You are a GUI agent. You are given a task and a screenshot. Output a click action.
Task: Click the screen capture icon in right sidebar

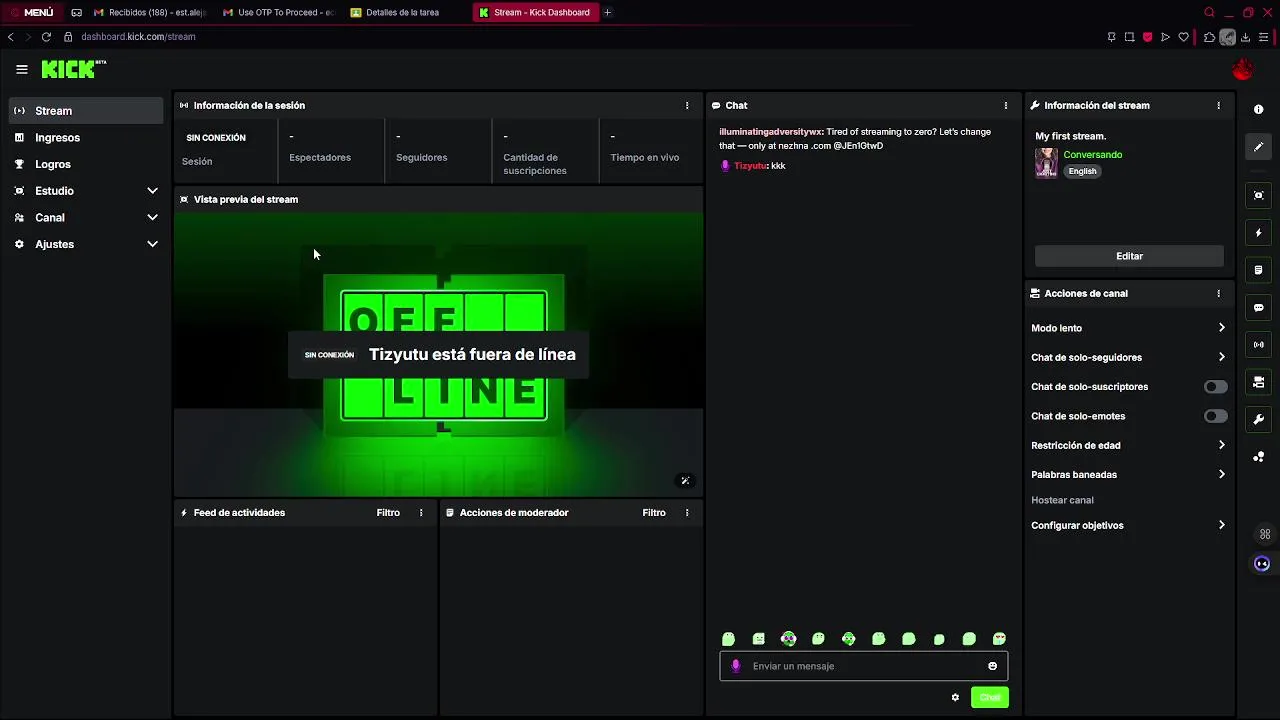click(1259, 195)
